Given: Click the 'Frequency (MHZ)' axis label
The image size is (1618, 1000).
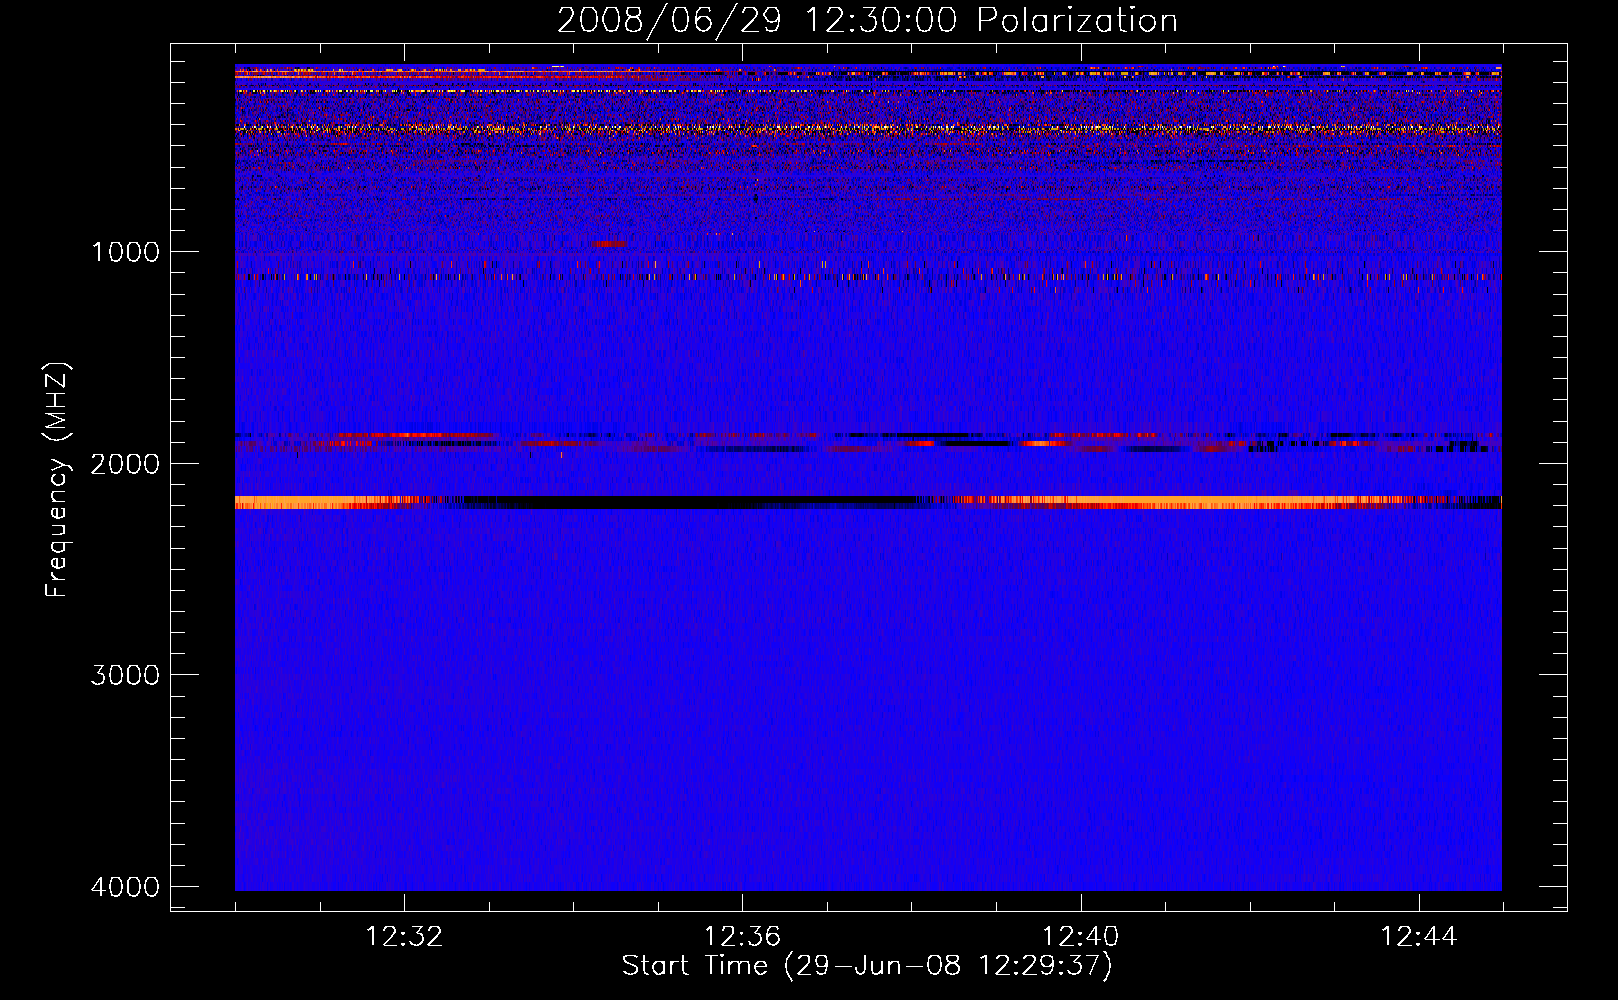Looking at the screenshot, I should [58, 480].
